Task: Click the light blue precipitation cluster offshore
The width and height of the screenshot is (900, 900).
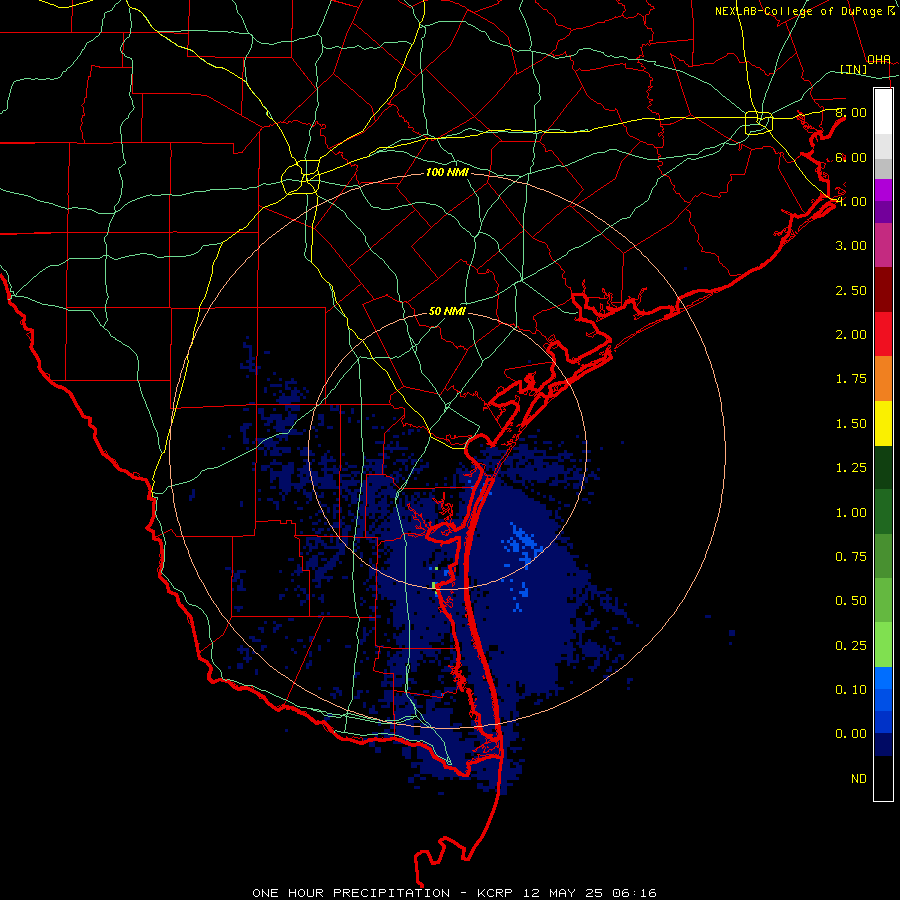Action: (523, 542)
